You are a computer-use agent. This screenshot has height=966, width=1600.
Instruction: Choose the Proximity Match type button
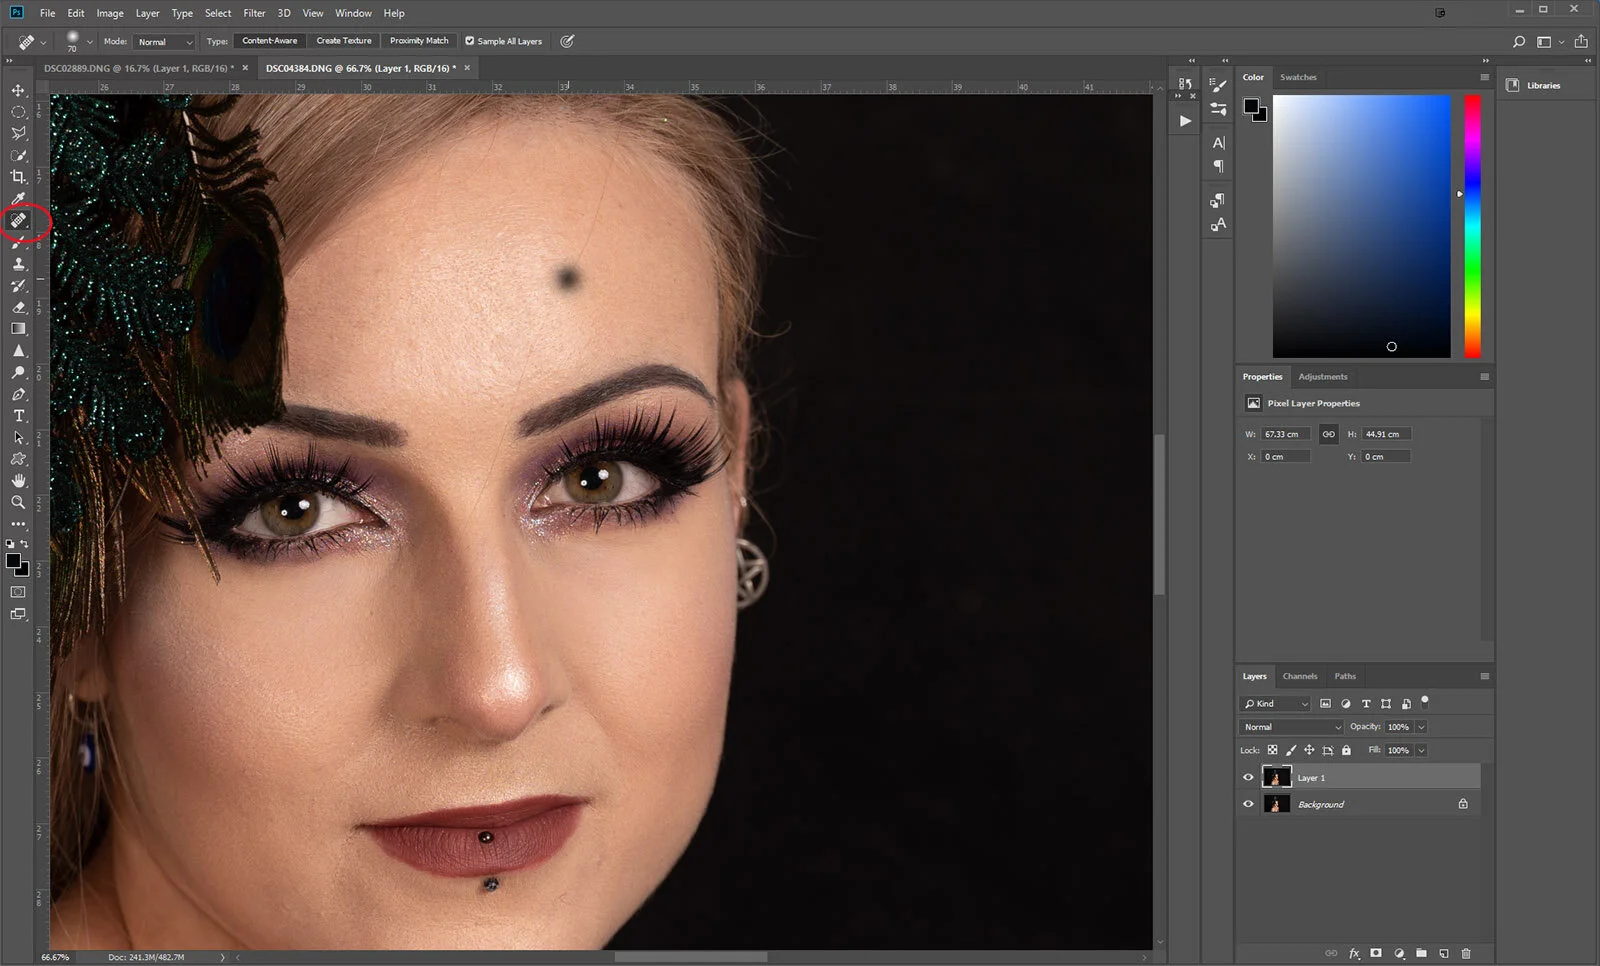click(419, 41)
